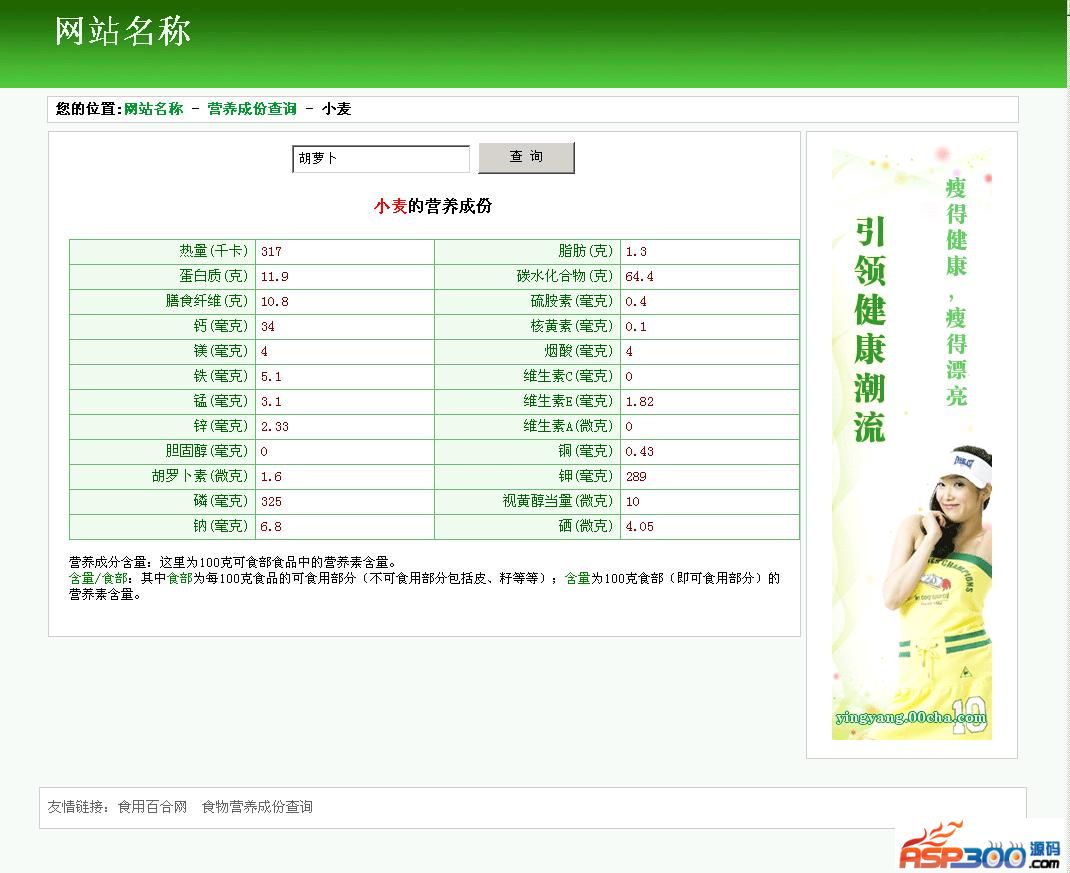Image resolution: width=1070 pixels, height=873 pixels.
Task: Select the 硫胺素(毫克) label cell
Action: coord(527,301)
